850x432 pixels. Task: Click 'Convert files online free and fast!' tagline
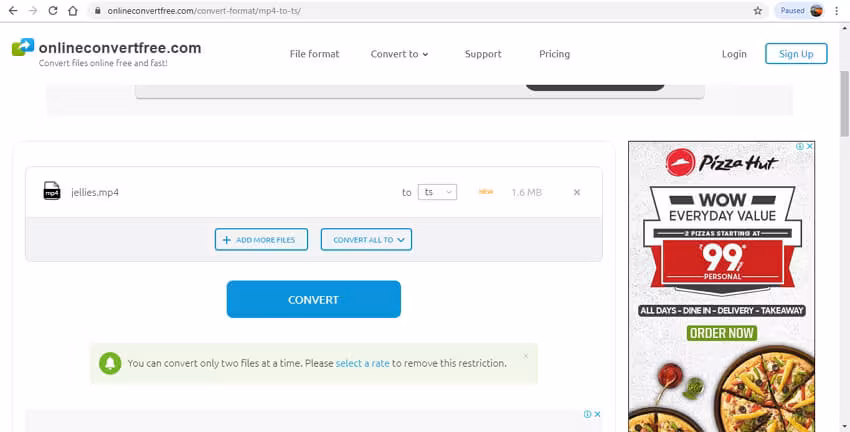pos(103,63)
